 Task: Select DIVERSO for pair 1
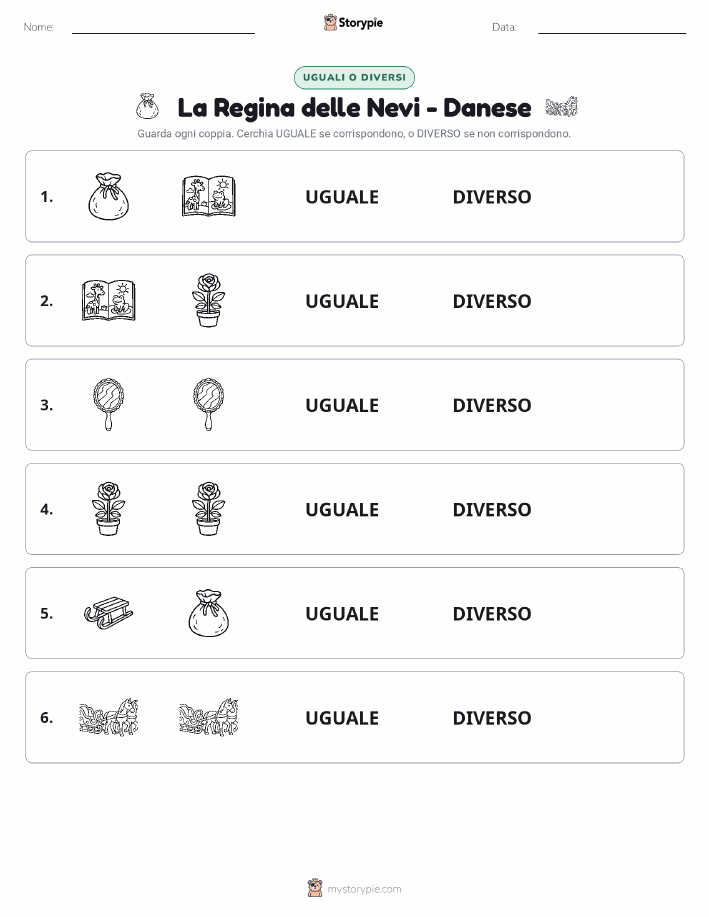pos(492,197)
